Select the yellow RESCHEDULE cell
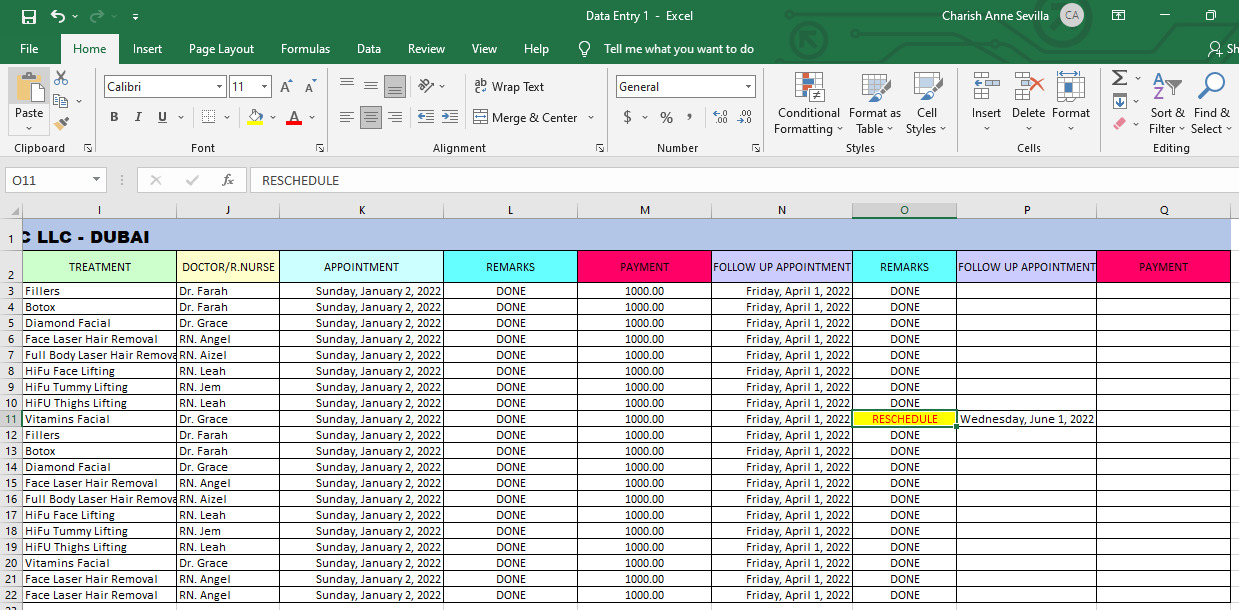1239x610 pixels. click(904, 419)
